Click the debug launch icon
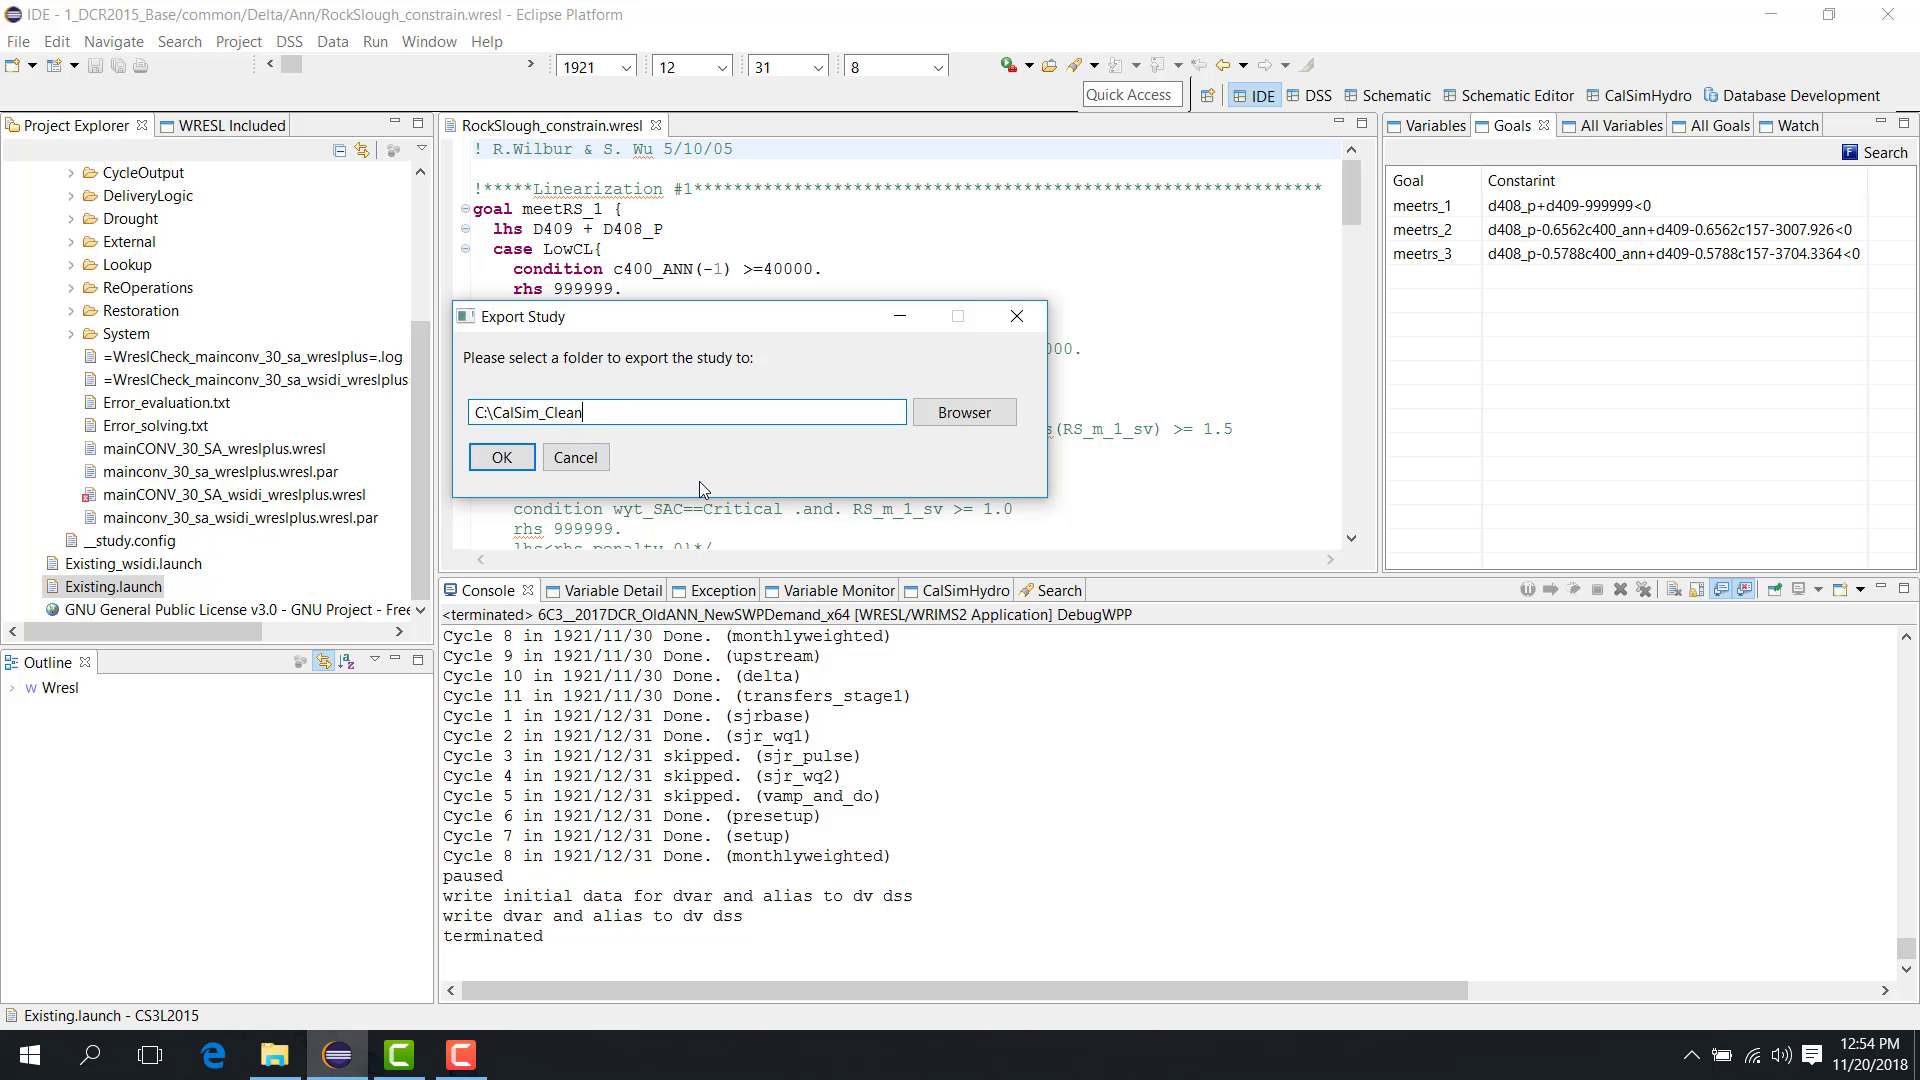The width and height of the screenshot is (1920, 1080). tap(1008, 66)
